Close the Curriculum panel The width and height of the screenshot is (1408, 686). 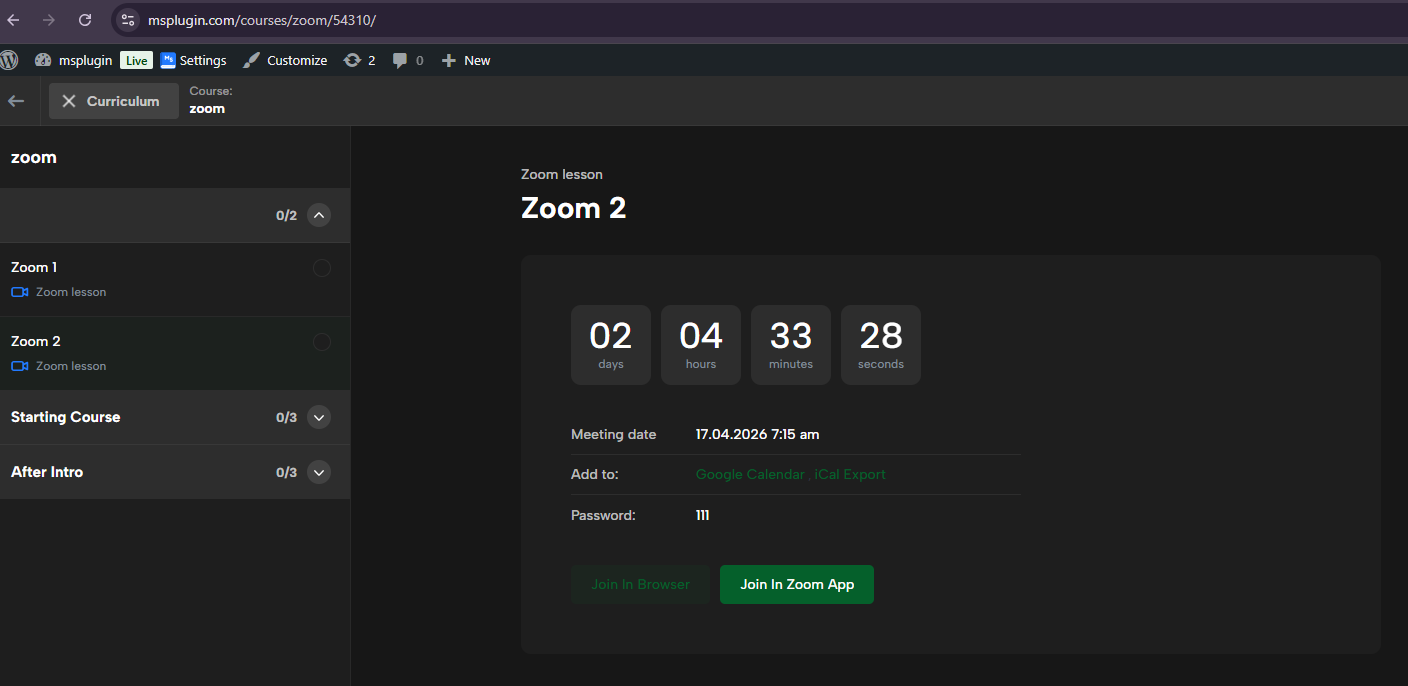click(114, 101)
